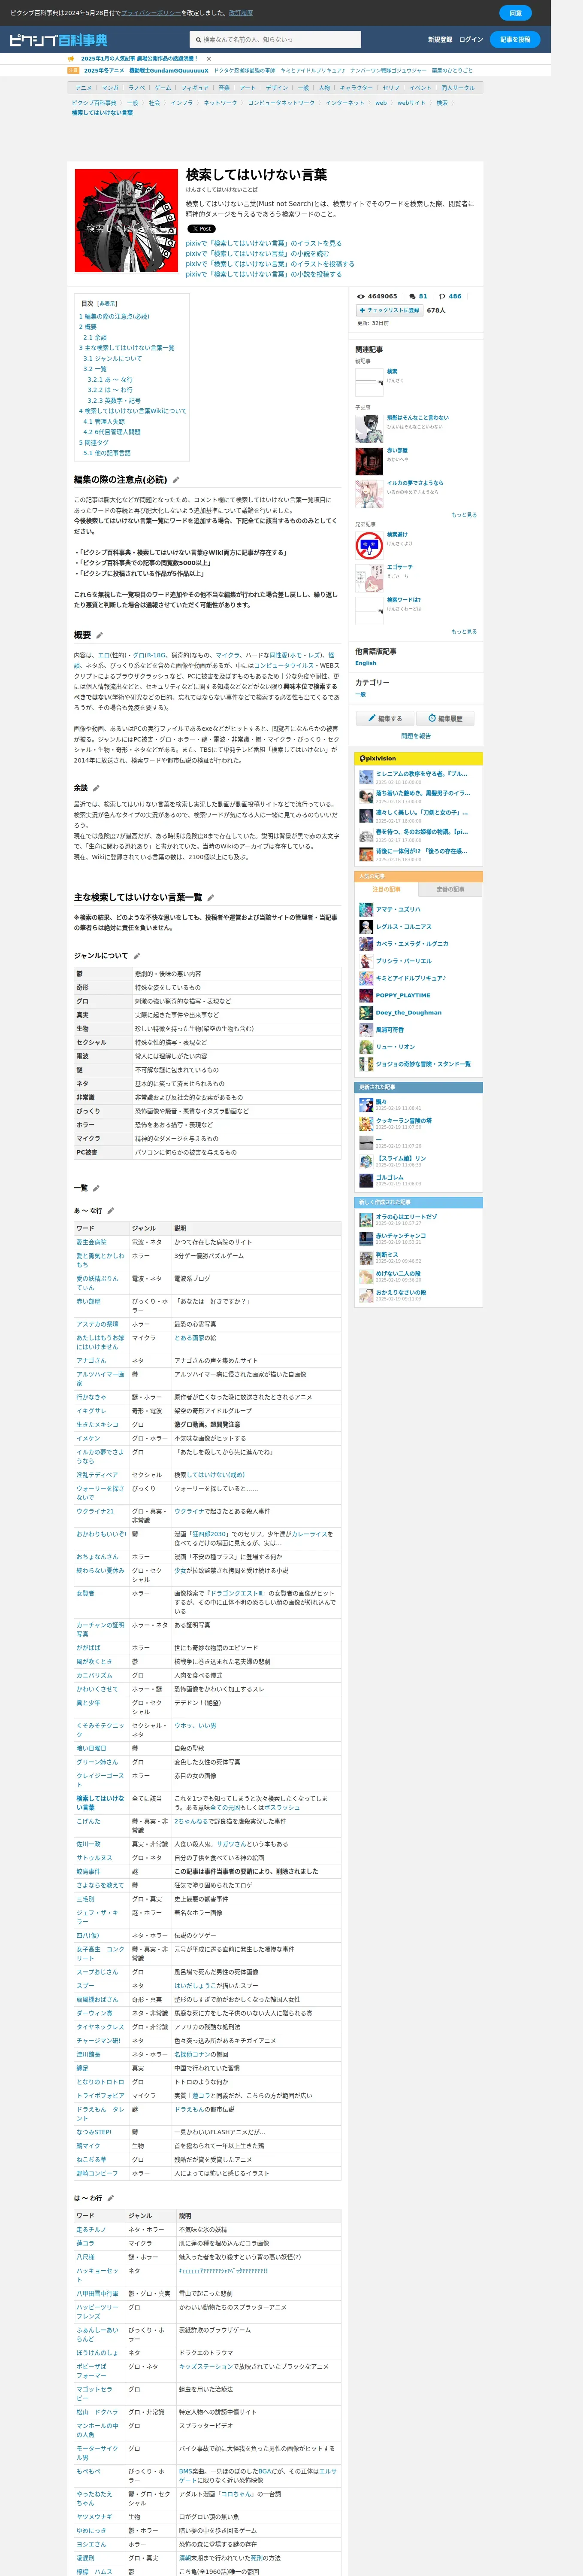Open the マンガ category menu item
Screen dimensions: 583x2576
[110, 88]
